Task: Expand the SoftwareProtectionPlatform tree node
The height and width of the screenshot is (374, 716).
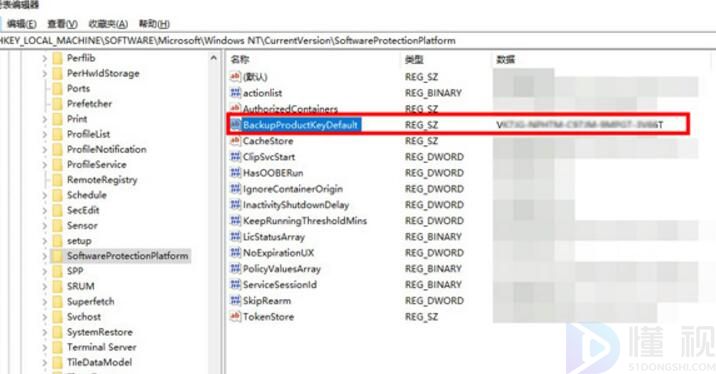Action: [x=44, y=256]
